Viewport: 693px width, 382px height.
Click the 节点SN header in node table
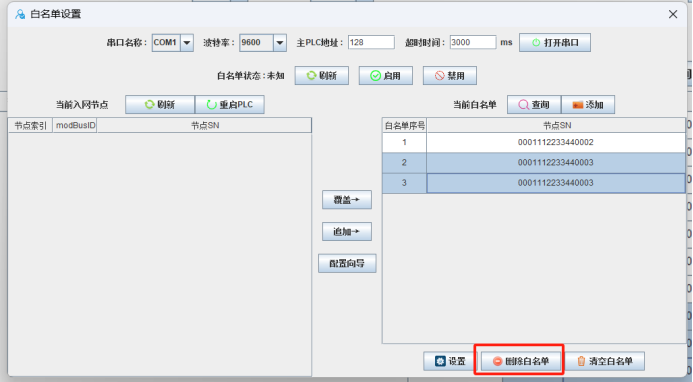tap(205, 126)
